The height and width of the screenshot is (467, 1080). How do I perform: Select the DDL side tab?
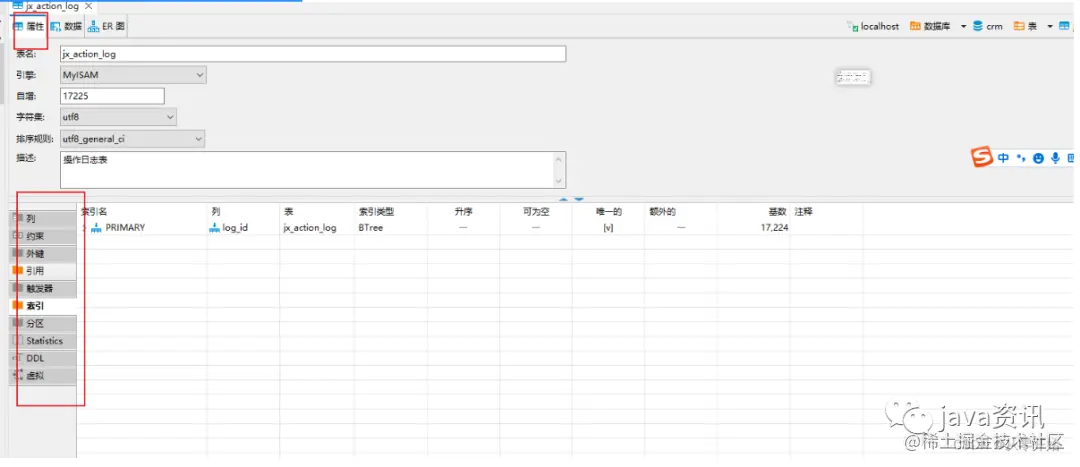[x=43, y=358]
